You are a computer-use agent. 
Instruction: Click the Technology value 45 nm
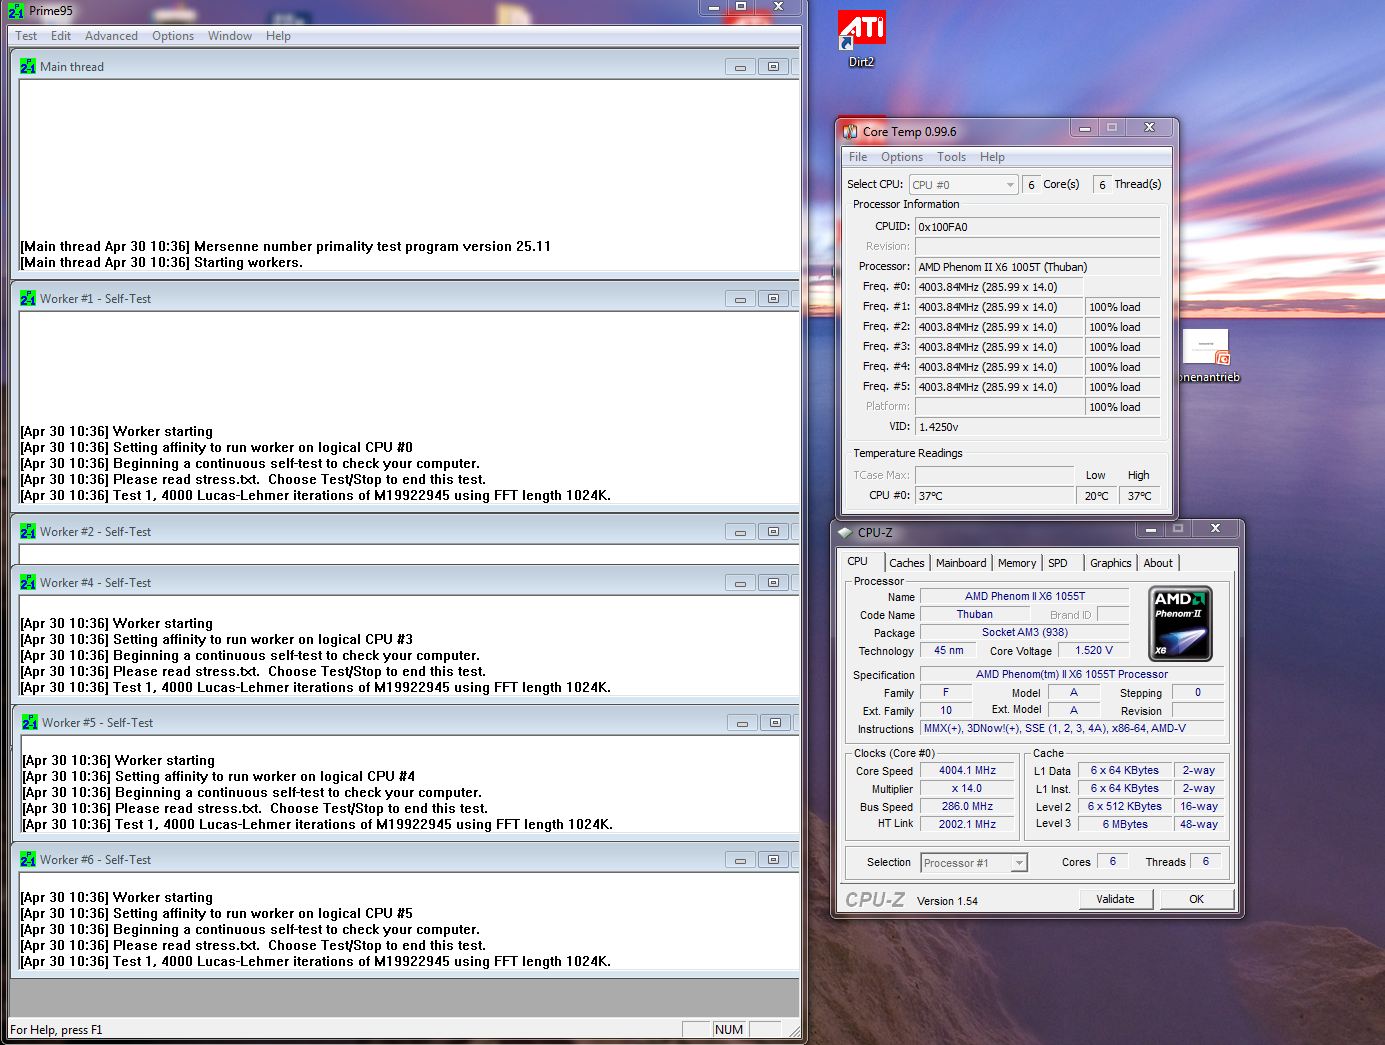[948, 651]
